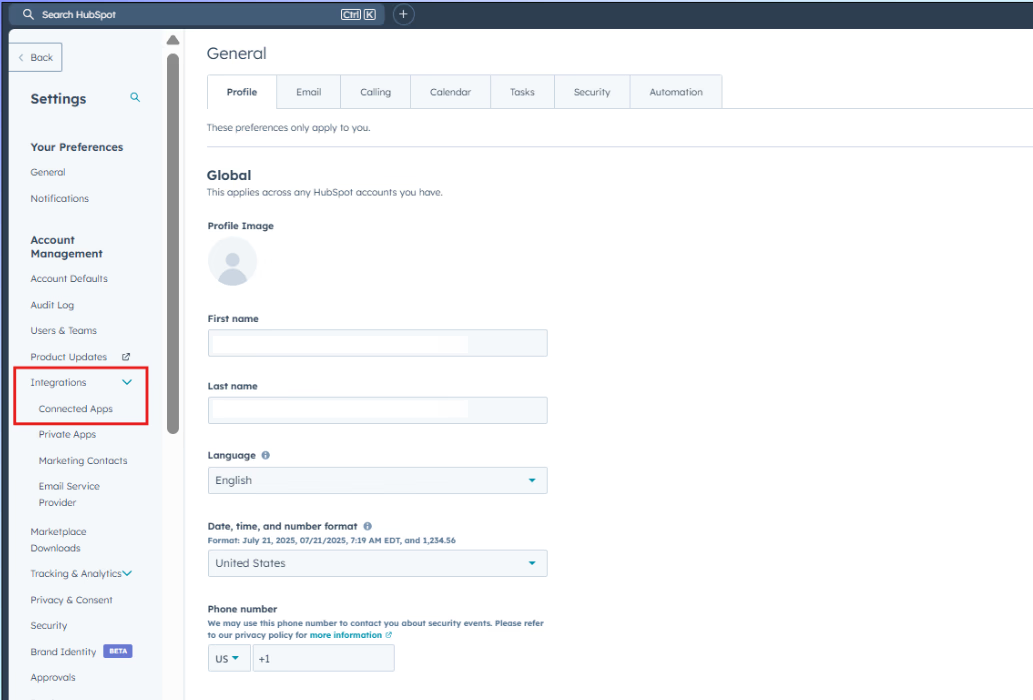The width and height of the screenshot is (1033, 700).
Task: Click the info icon beside Date, time, and number format
Action: pos(366,525)
